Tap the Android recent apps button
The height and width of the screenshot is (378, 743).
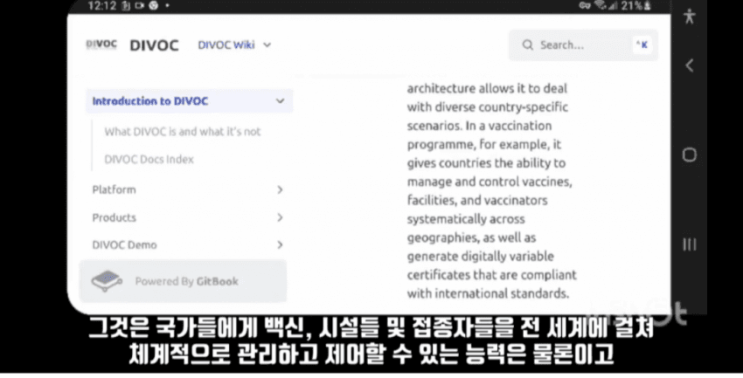coord(689,244)
